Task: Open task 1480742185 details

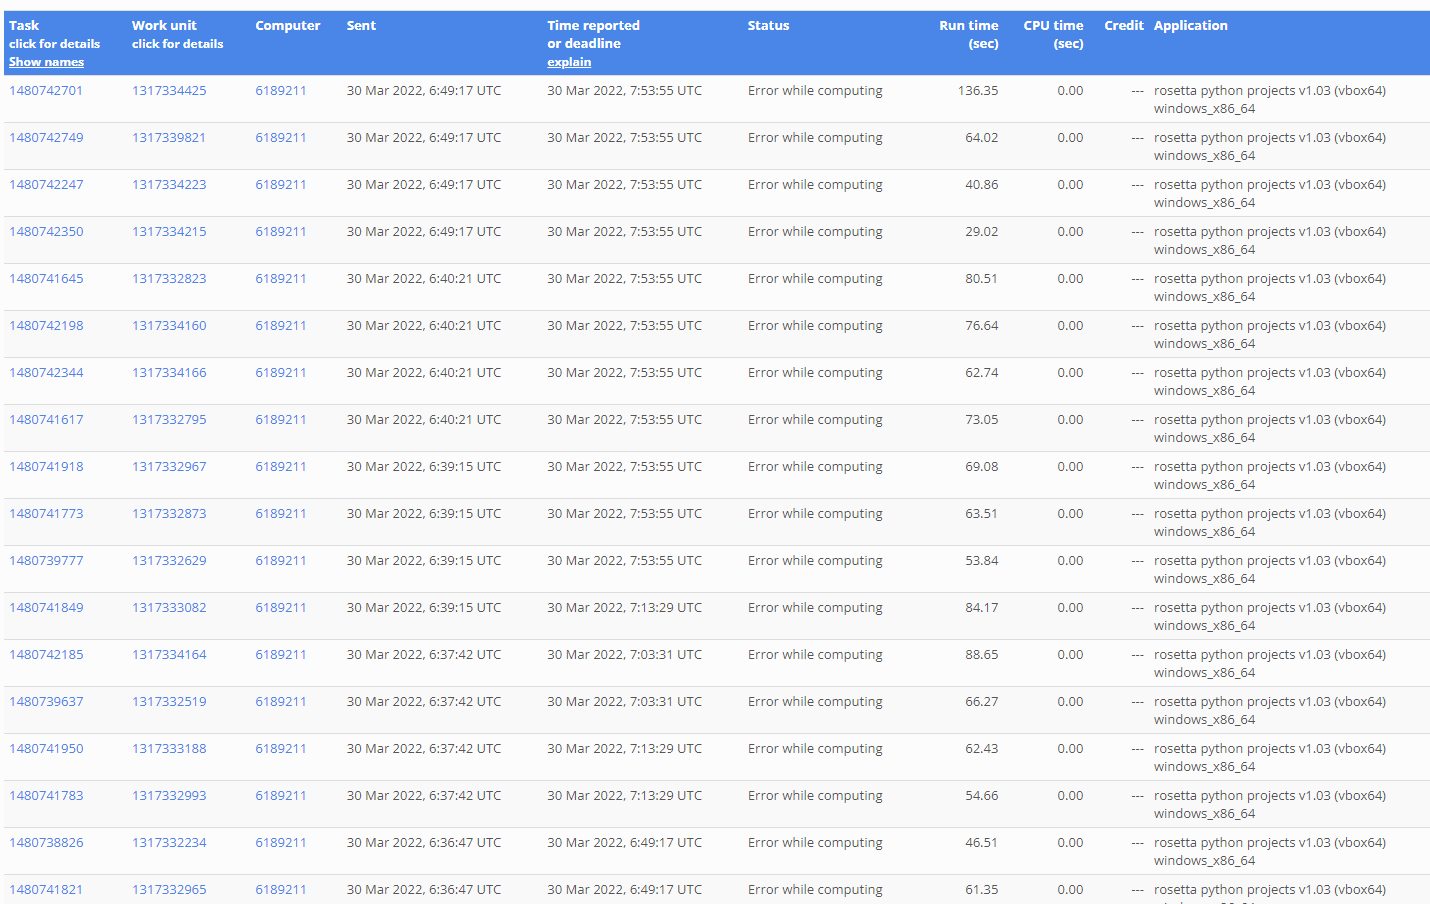Action: (x=46, y=654)
